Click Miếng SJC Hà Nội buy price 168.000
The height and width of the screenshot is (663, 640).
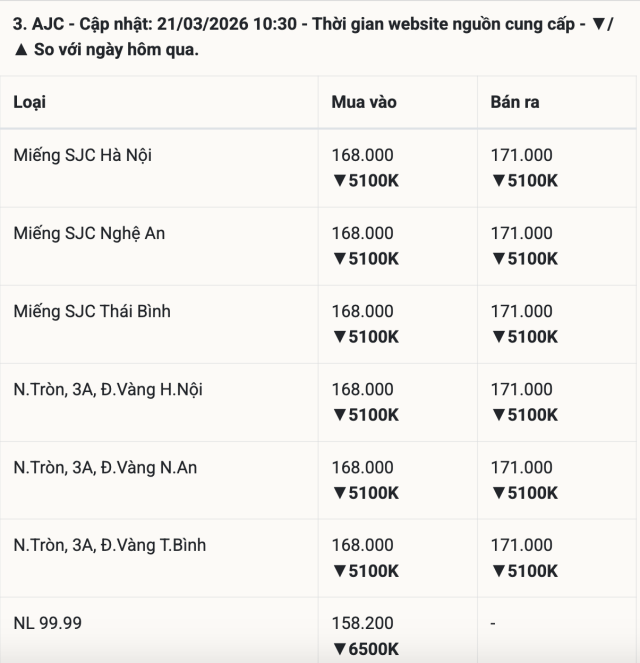pos(362,155)
